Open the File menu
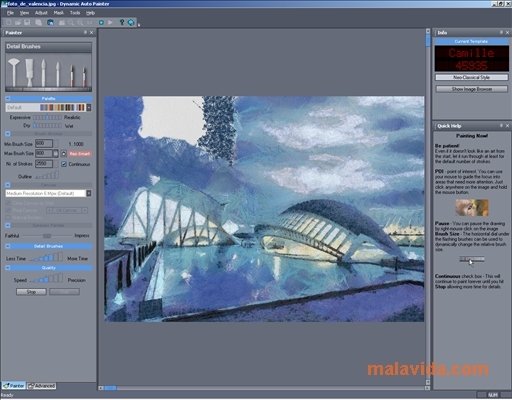The image size is (512, 400). 10,13
